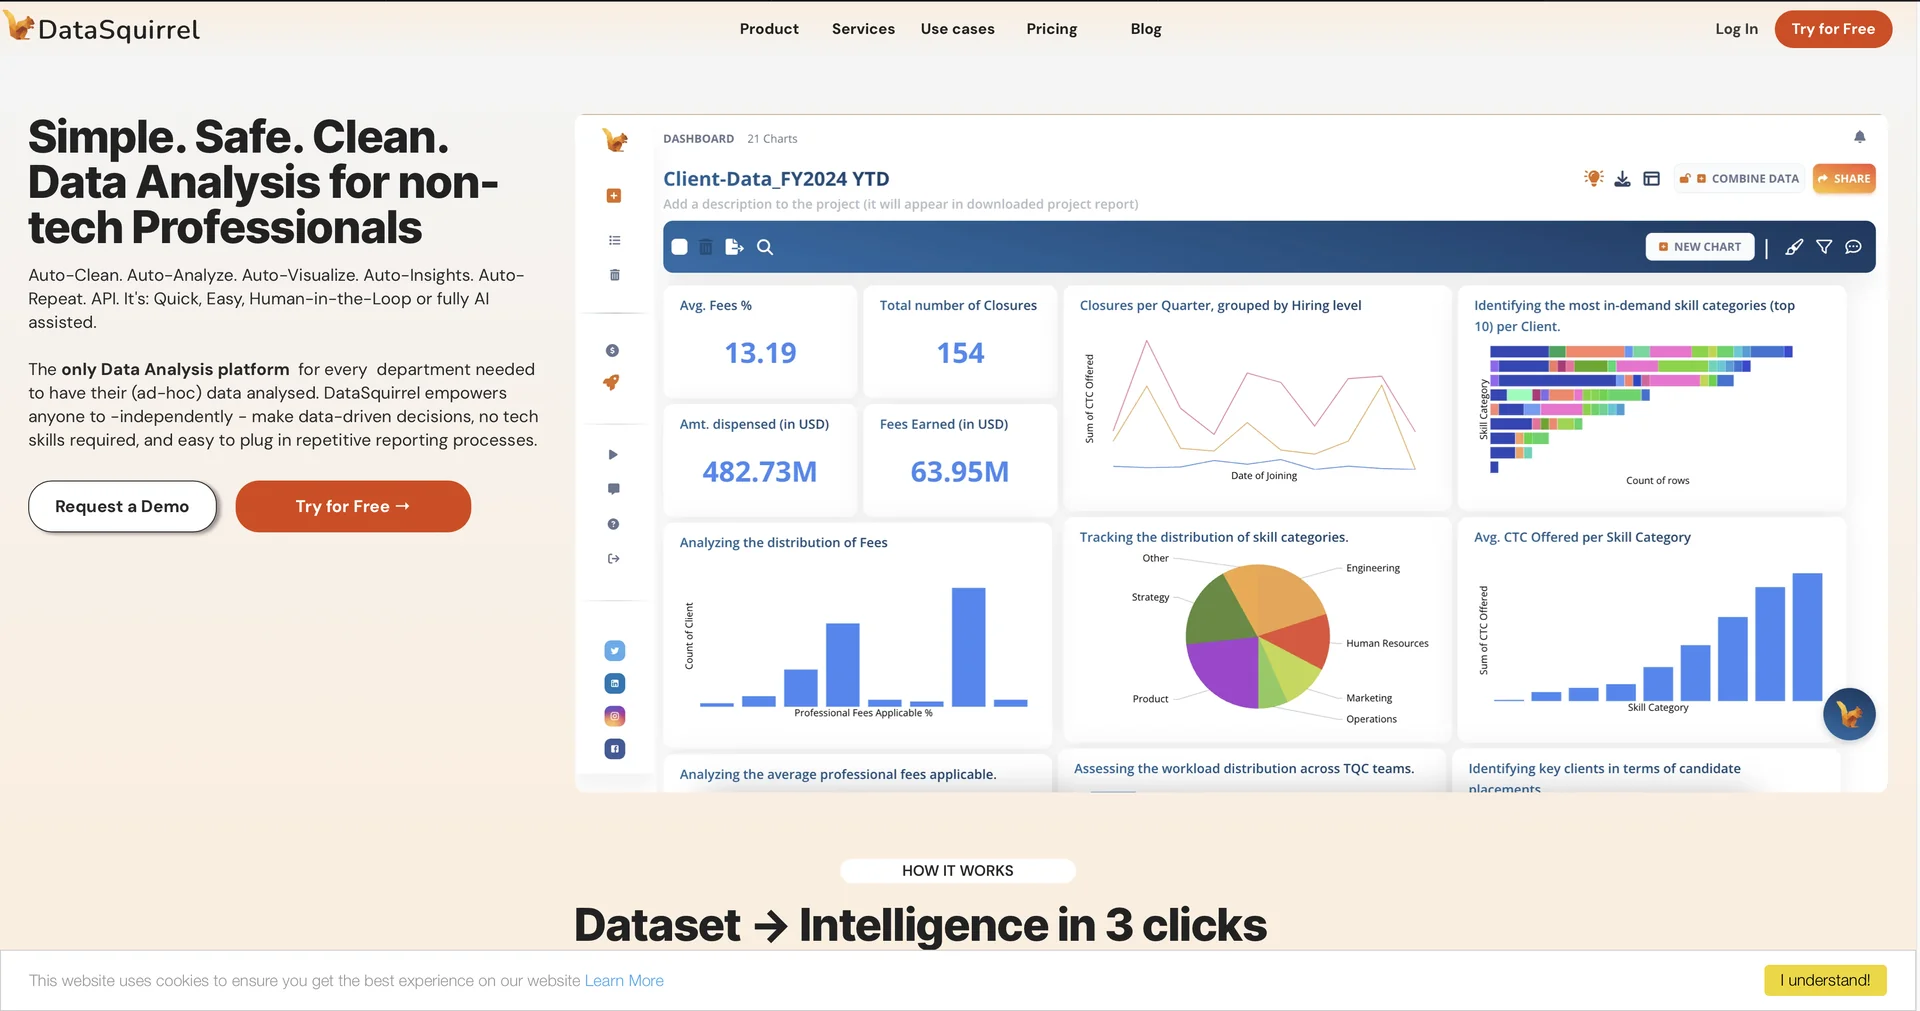
Task: Open the Learn More cookie link
Action: click(x=624, y=981)
